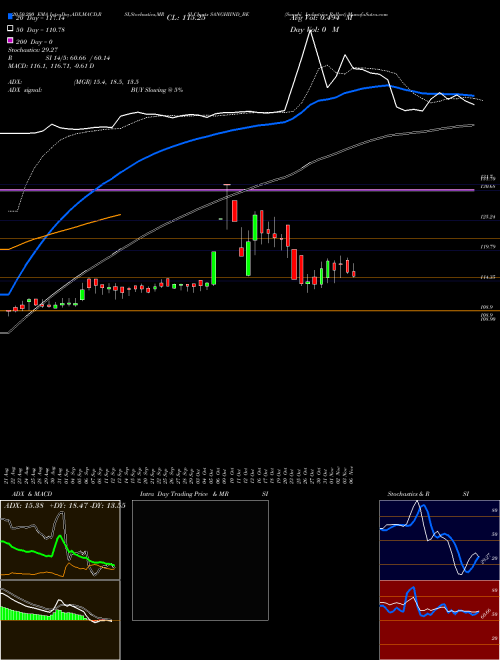Click the rotated 29.27 label in Stochastics panel

[x=485, y=558]
